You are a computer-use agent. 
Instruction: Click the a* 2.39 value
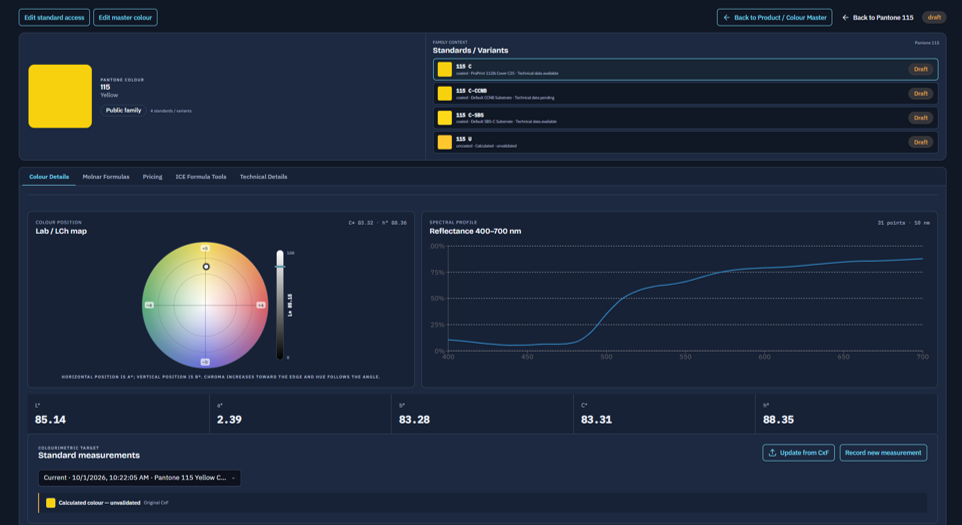tap(229, 420)
